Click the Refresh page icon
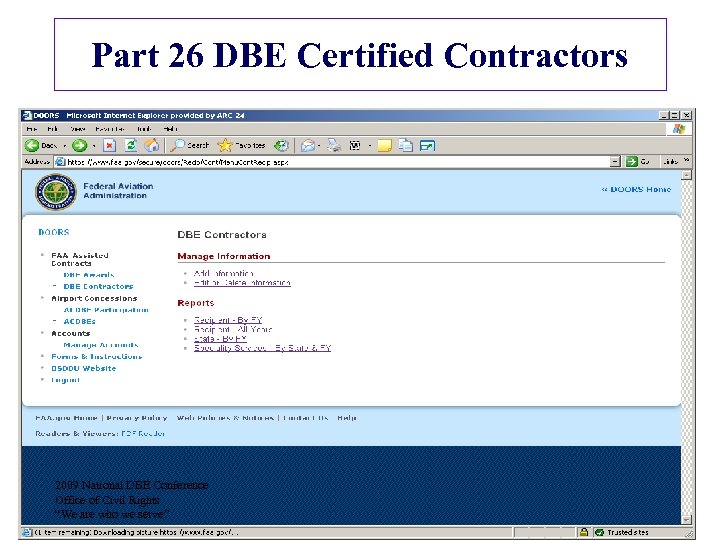The height and width of the screenshot is (540, 720). click(131, 146)
